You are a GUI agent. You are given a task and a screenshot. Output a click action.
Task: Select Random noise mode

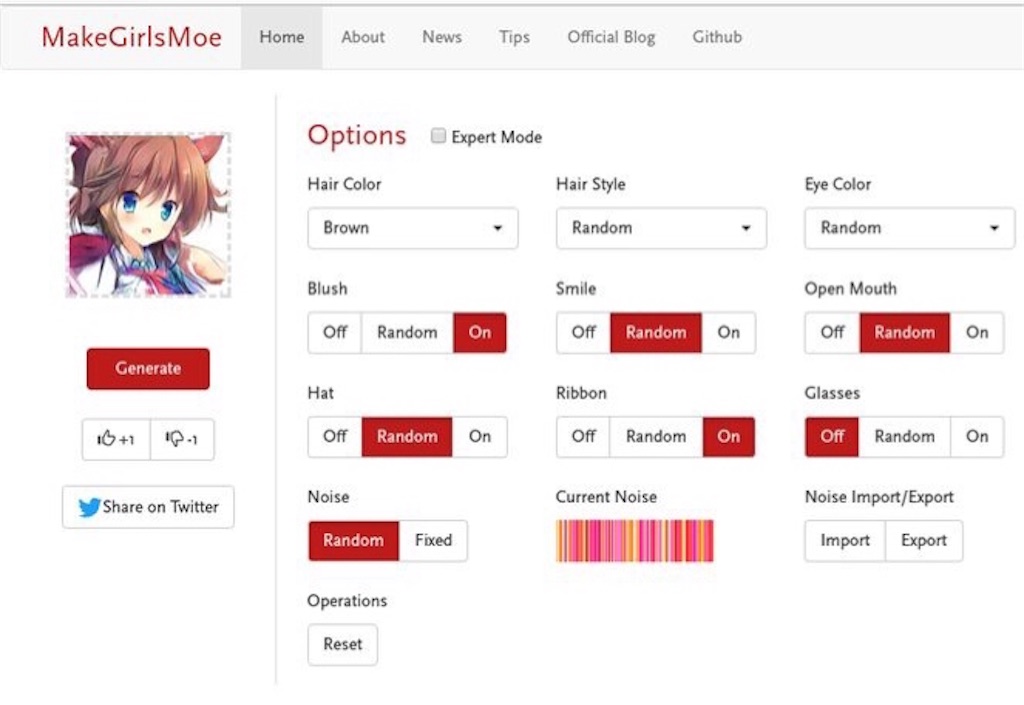[353, 540]
